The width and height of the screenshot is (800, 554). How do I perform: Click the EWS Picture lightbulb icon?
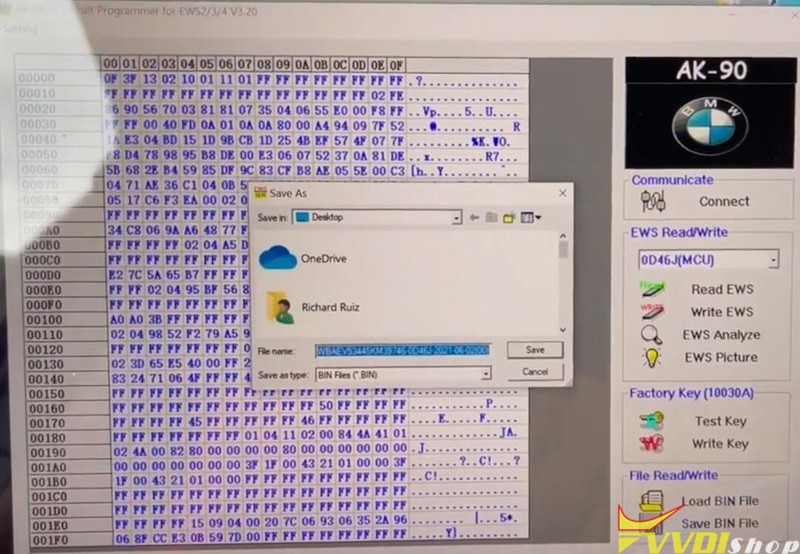652,358
